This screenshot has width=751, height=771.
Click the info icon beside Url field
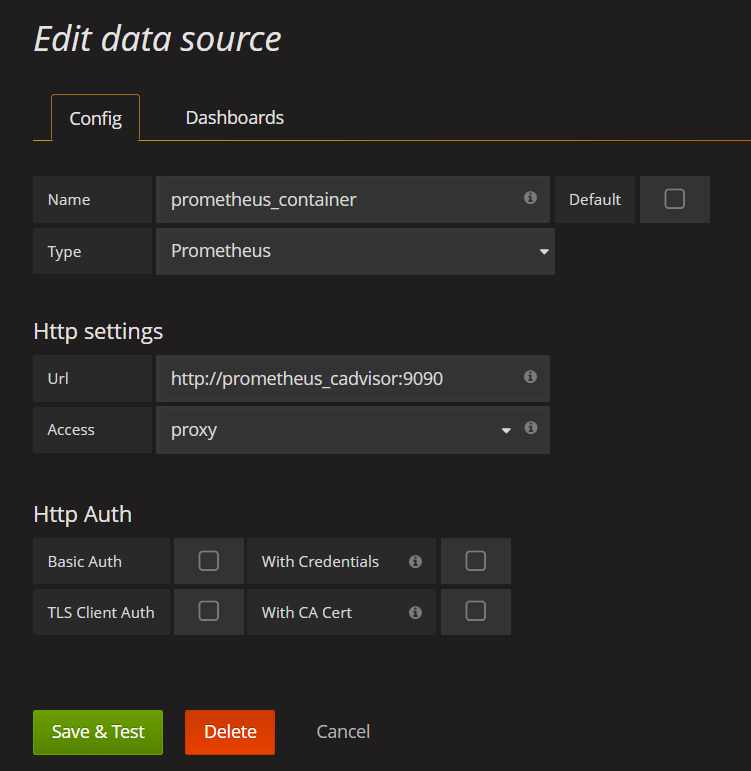coord(530,377)
